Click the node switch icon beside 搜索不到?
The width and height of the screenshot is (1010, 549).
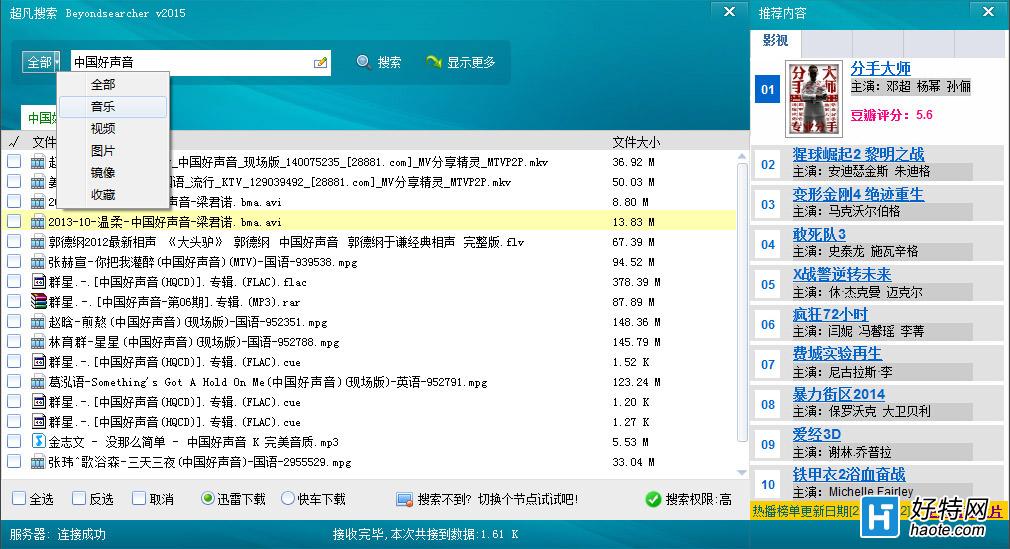[x=405, y=499]
